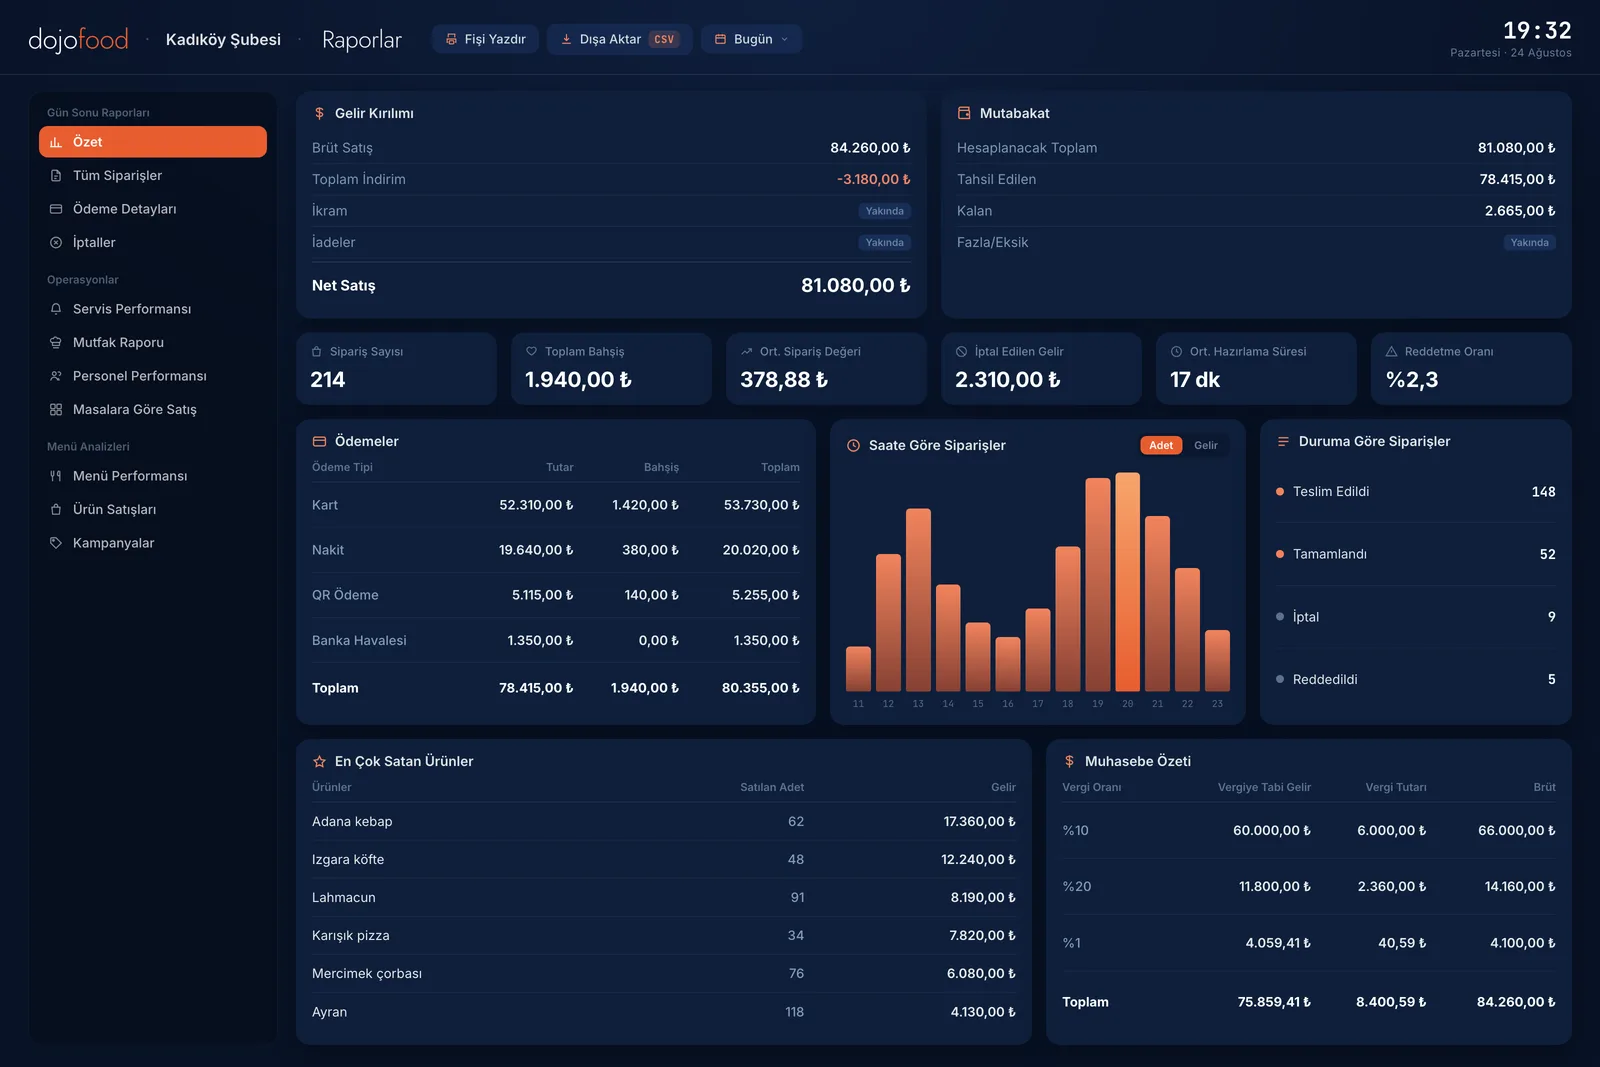Click the Muhasebe Özeti dollar icon
Viewport: 1600px width, 1067px height.
click(x=1069, y=761)
